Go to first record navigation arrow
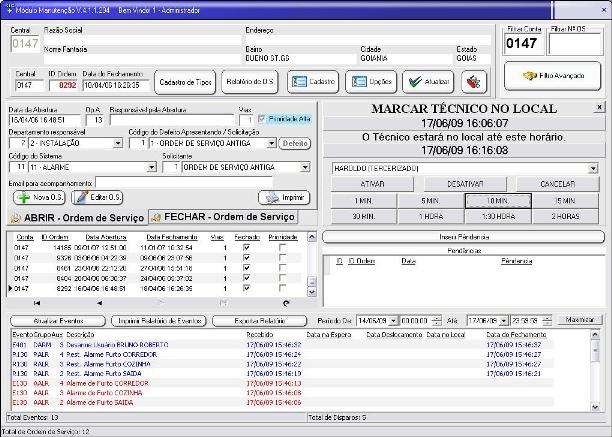The height and width of the screenshot is (437, 612). (37, 303)
